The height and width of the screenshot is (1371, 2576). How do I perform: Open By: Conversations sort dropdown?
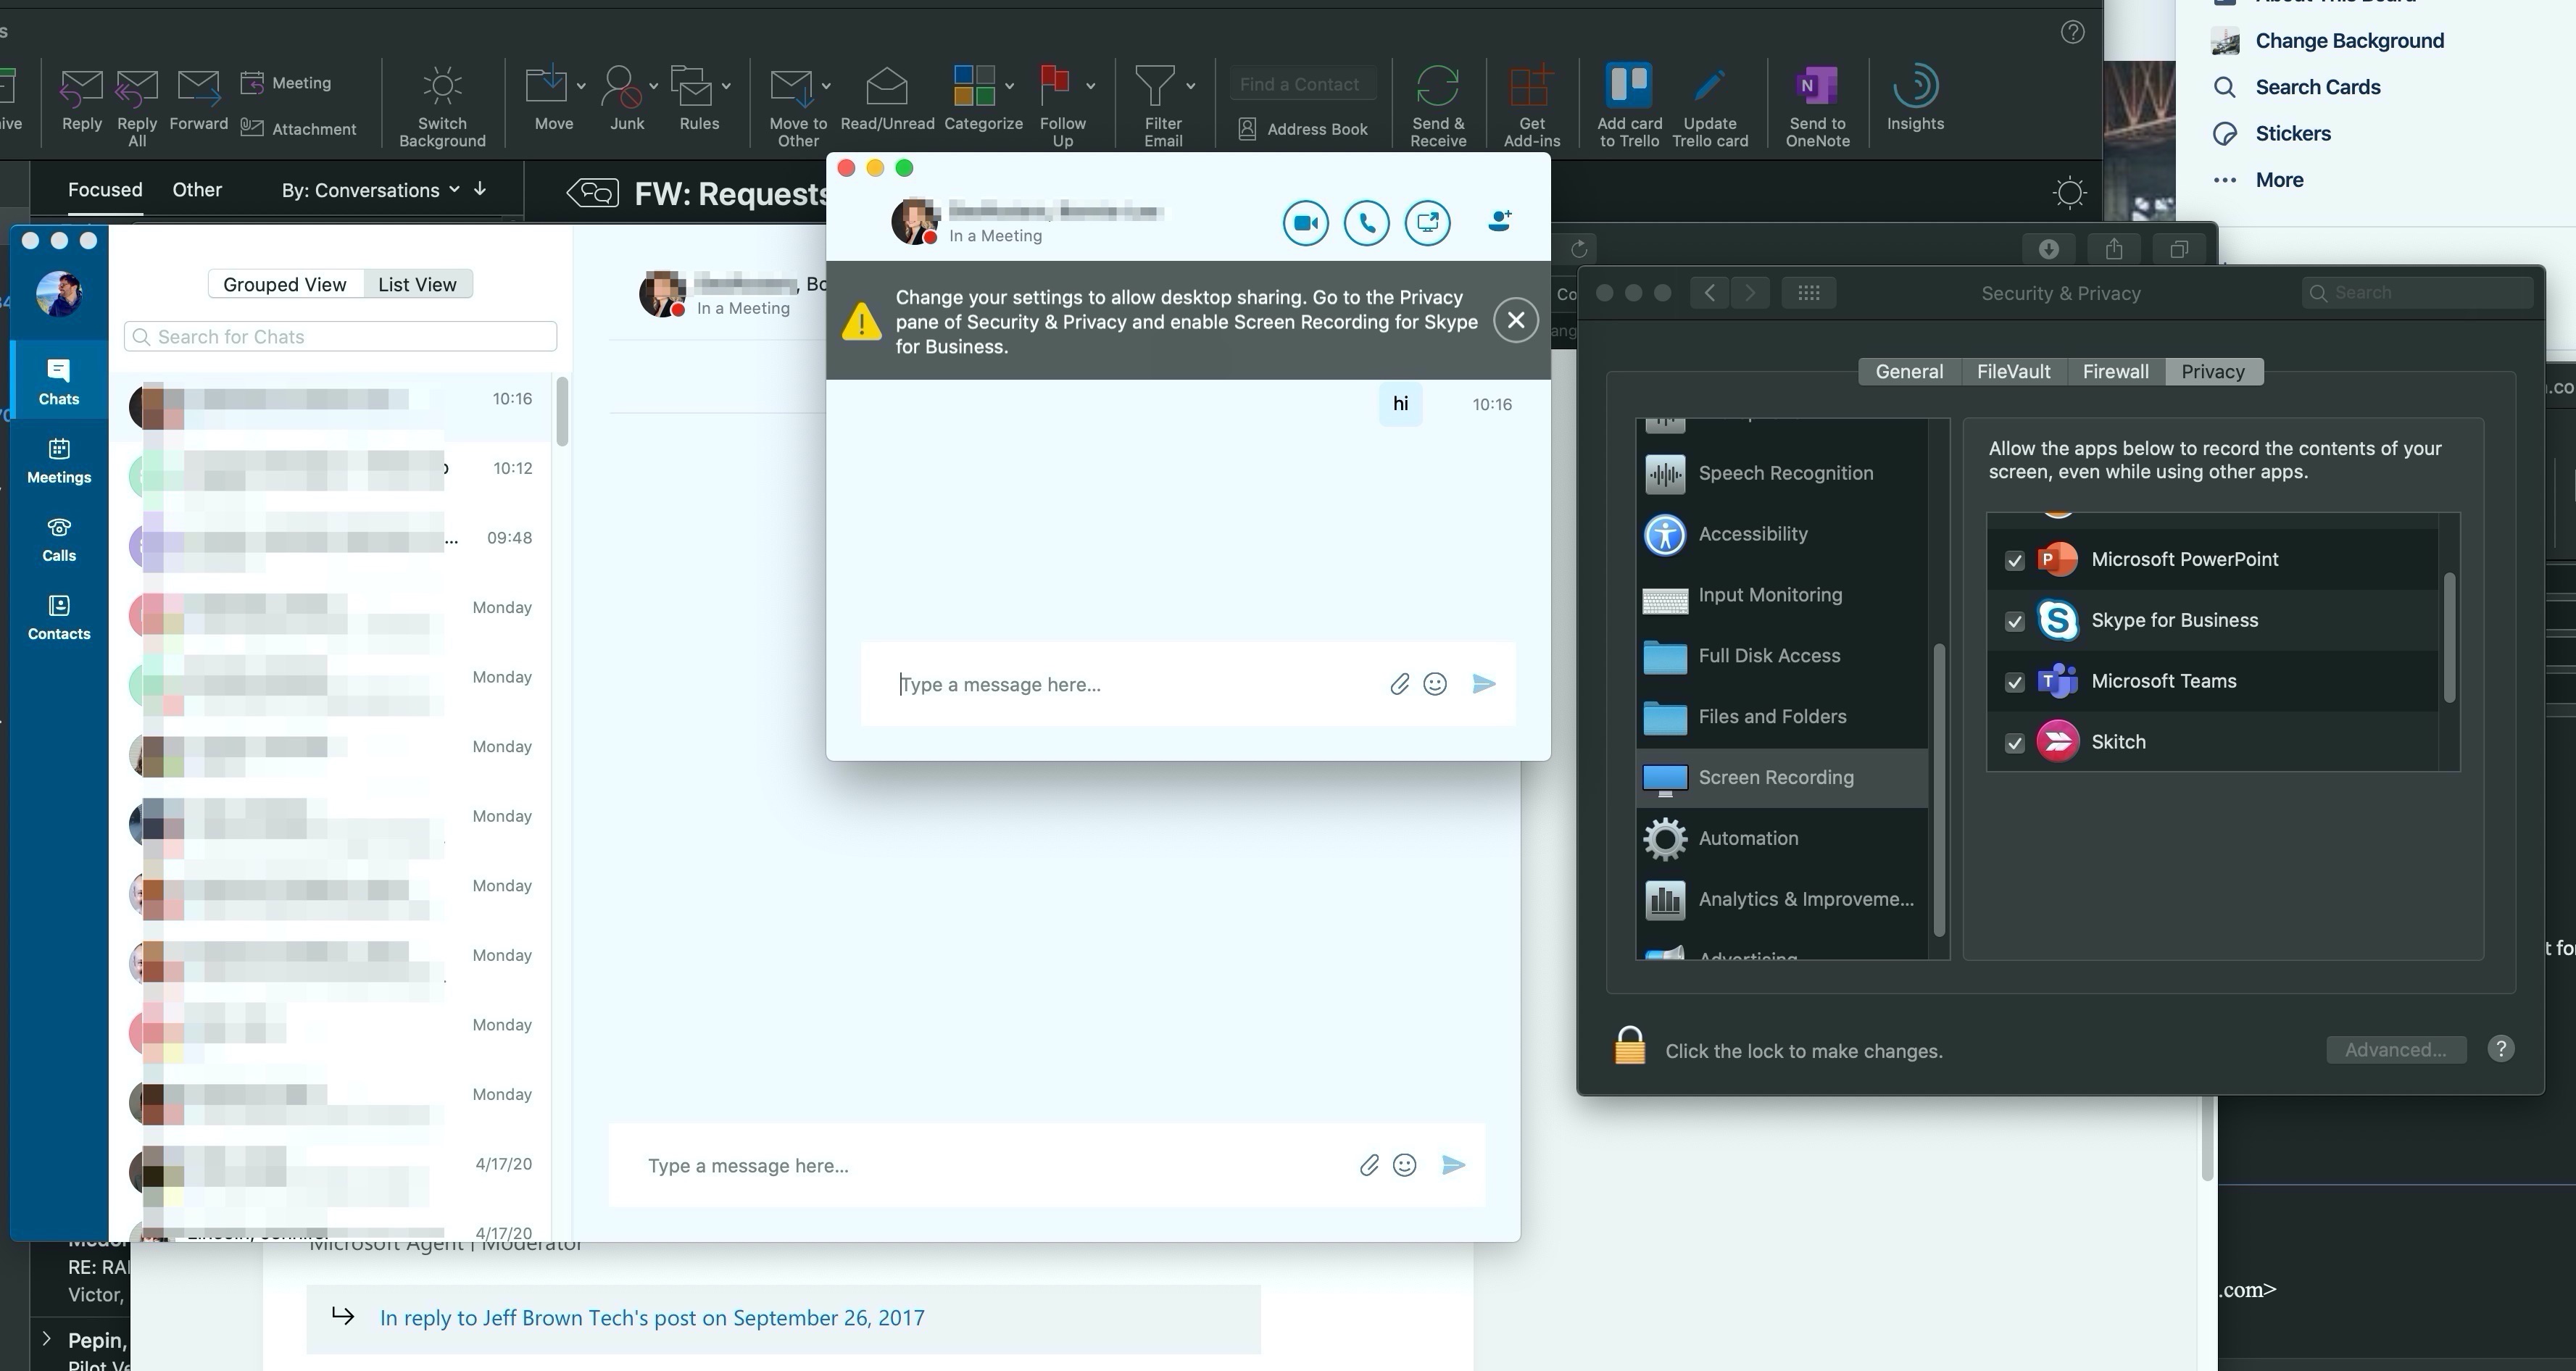coord(370,190)
